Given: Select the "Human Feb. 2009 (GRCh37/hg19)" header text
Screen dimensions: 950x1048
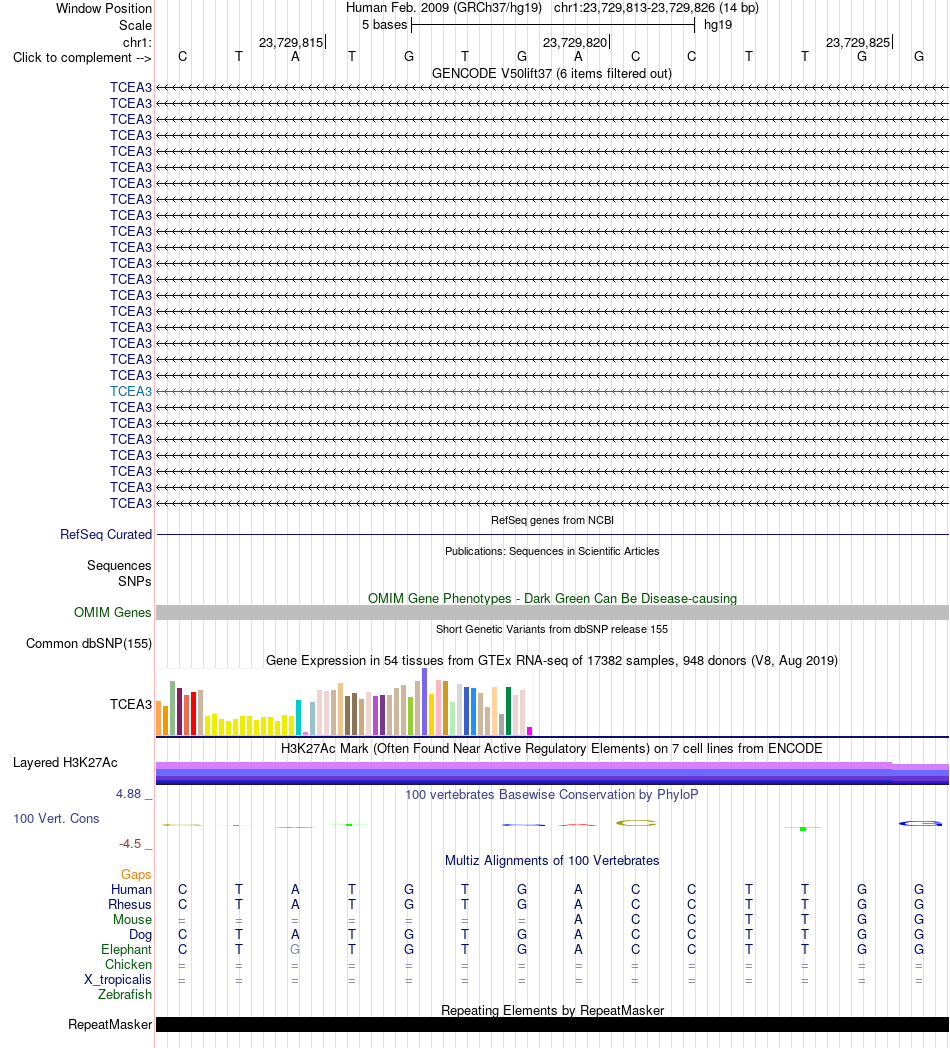Looking at the screenshot, I should click(x=444, y=8).
